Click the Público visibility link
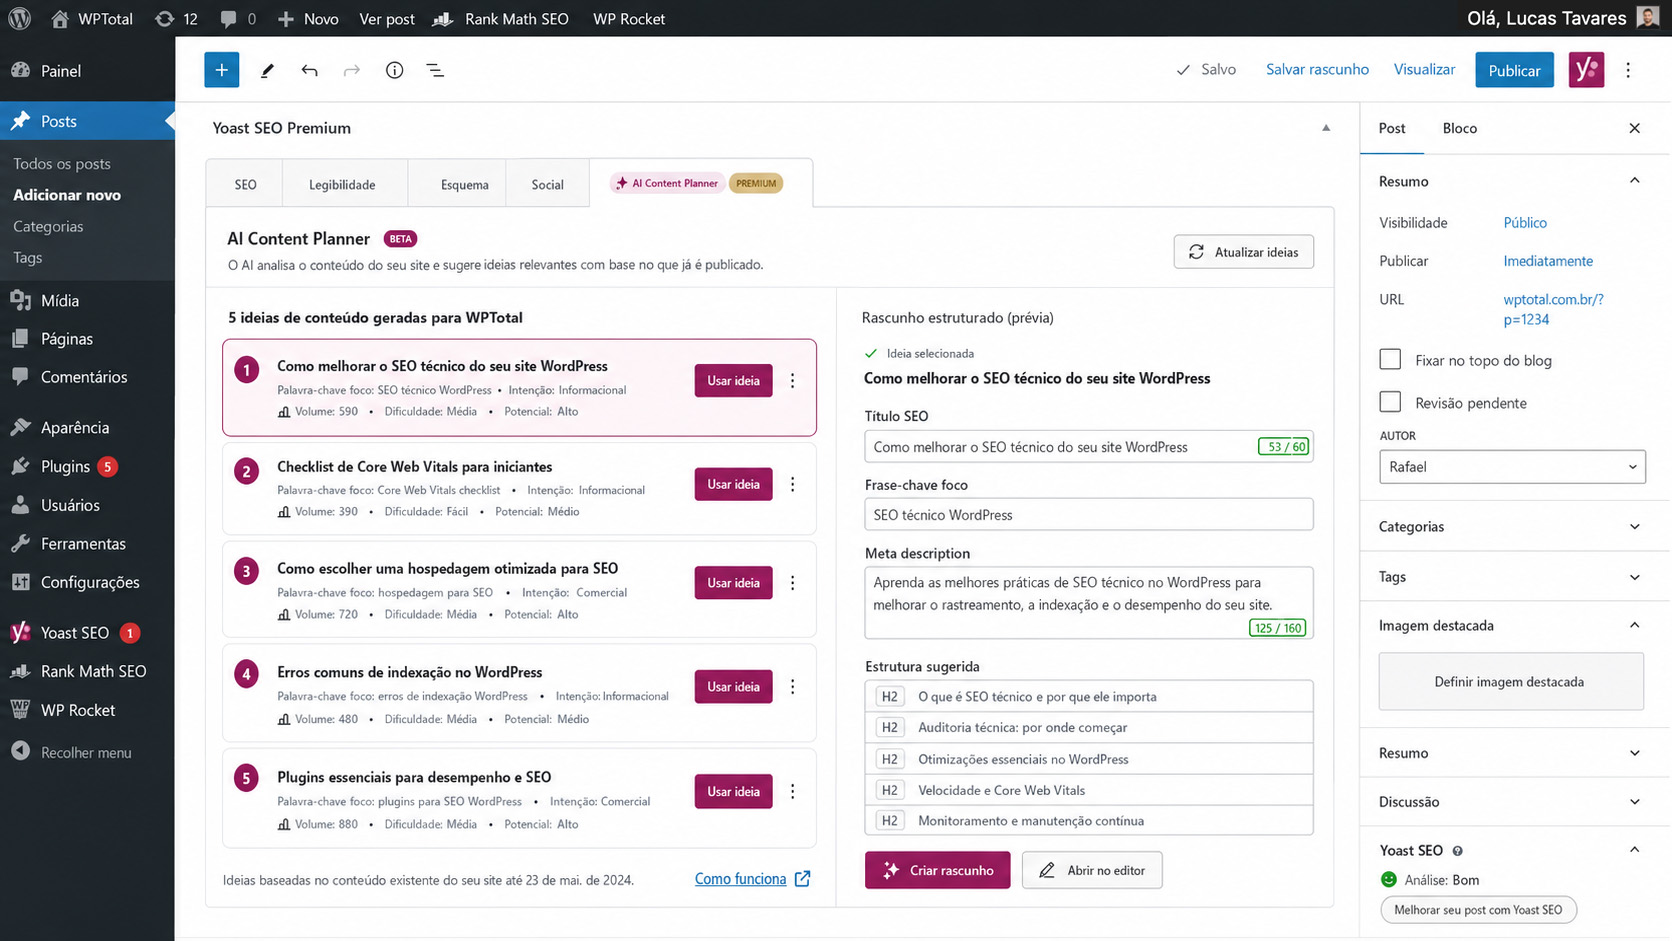Image resolution: width=1672 pixels, height=941 pixels. coord(1525,223)
